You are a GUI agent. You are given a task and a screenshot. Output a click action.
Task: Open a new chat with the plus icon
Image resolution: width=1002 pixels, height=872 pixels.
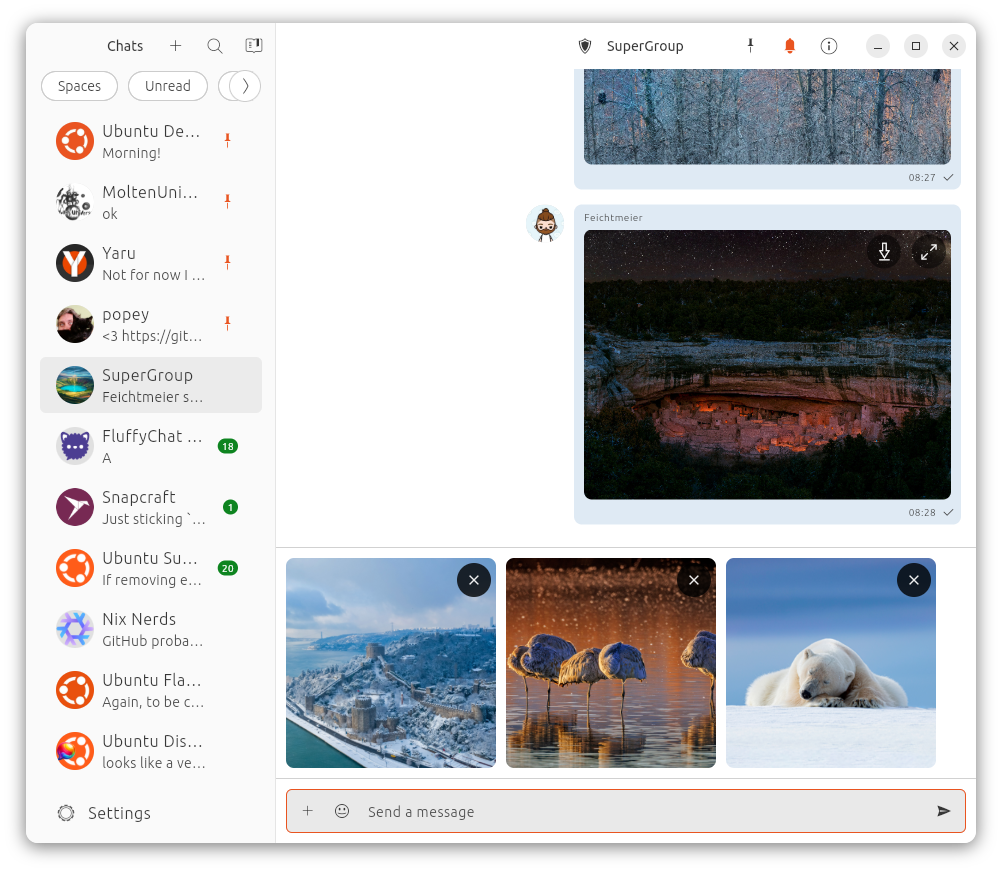pyautogui.click(x=176, y=46)
